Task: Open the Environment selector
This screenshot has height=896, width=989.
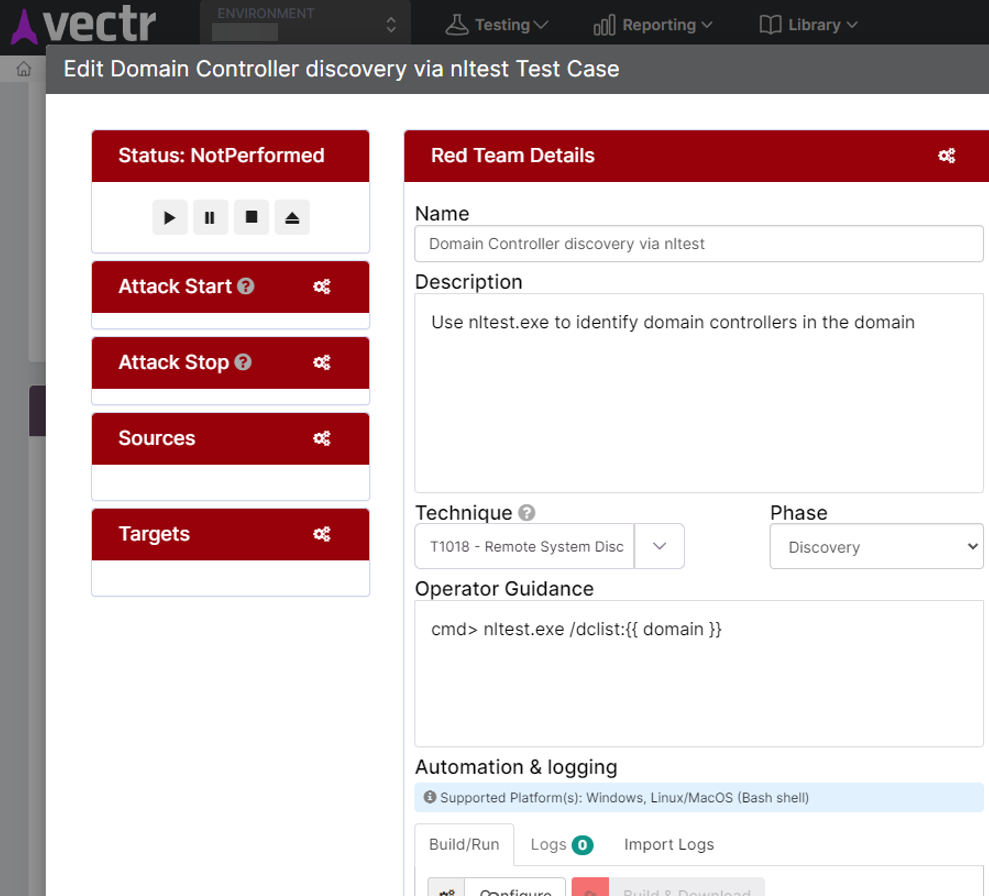Action: point(305,24)
